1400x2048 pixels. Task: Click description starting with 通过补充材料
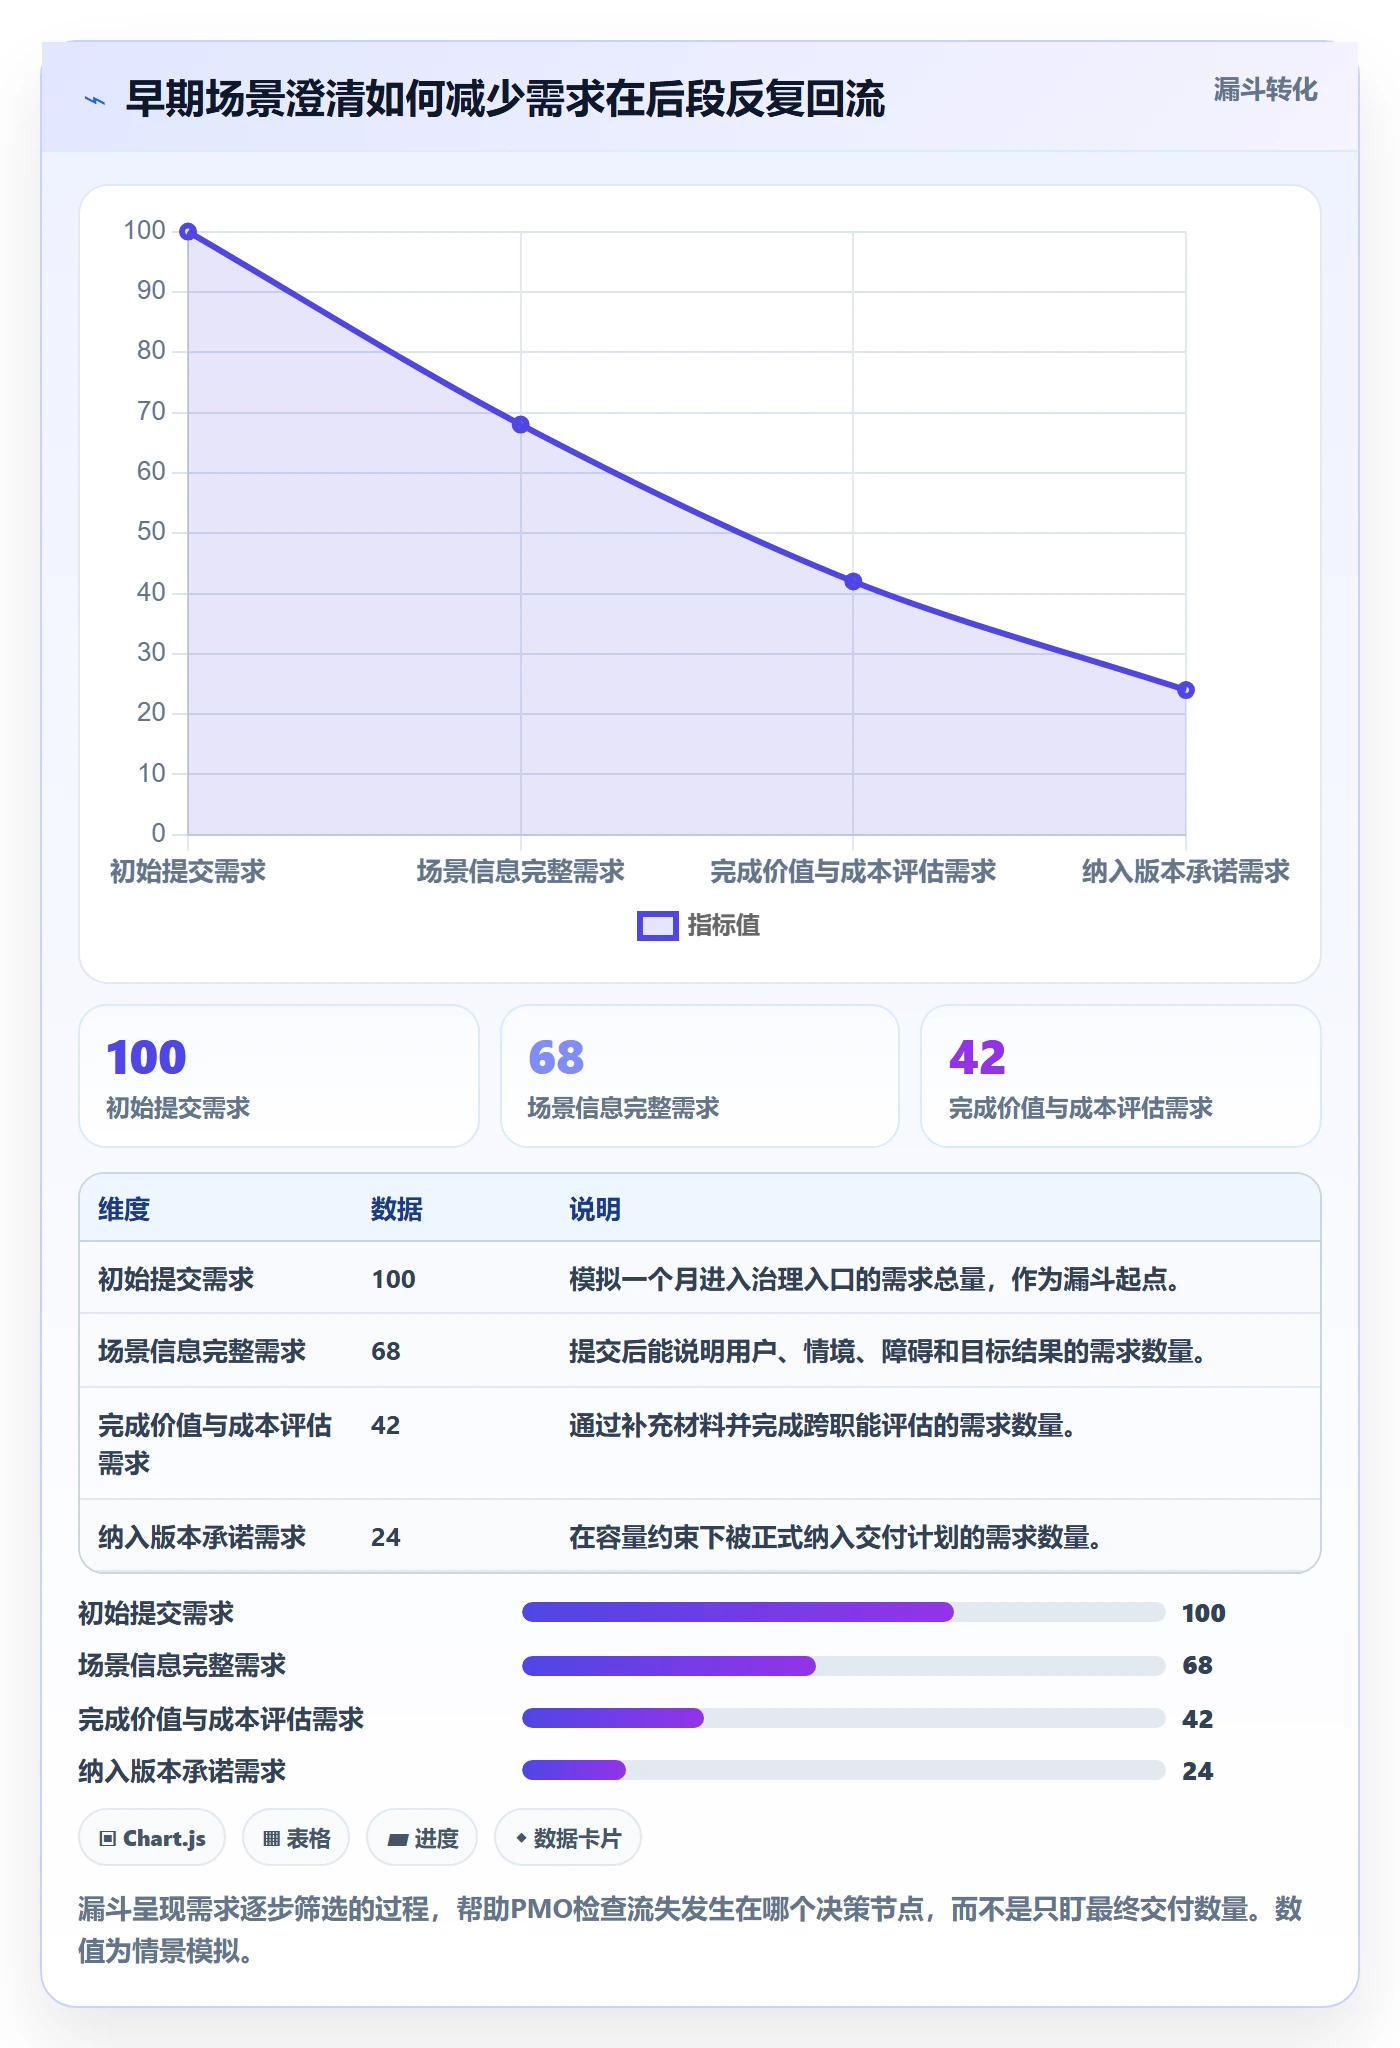[x=823, y=1426]
